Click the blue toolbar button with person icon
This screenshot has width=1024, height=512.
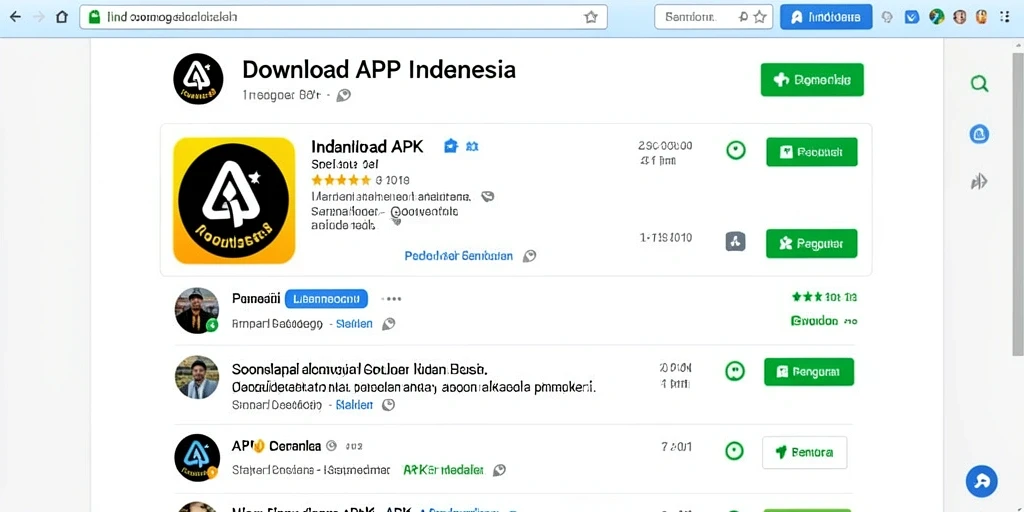(x=826, y=17)
